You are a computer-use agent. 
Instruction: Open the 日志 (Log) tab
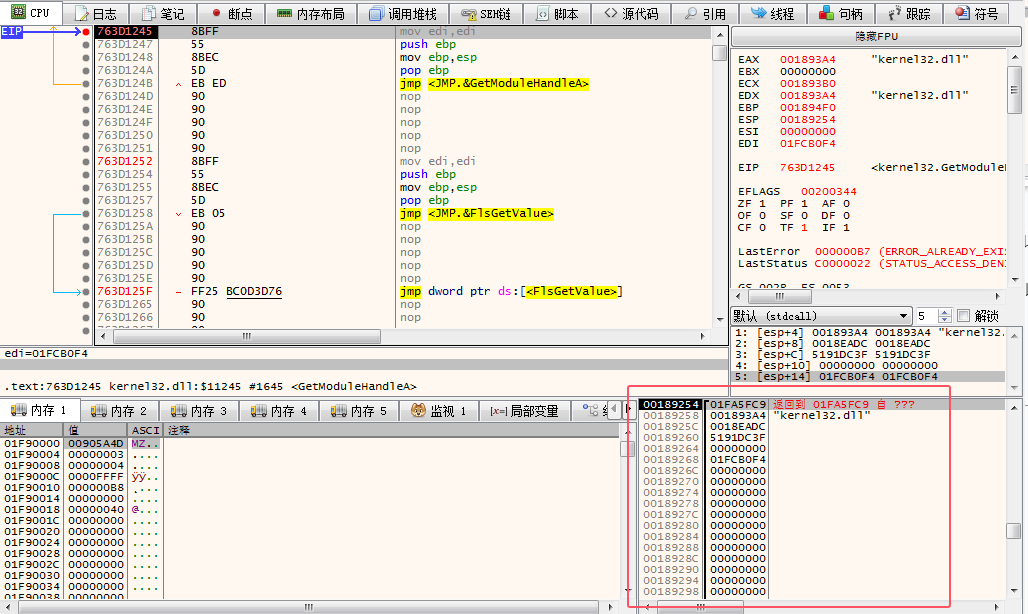coord(96,14)
